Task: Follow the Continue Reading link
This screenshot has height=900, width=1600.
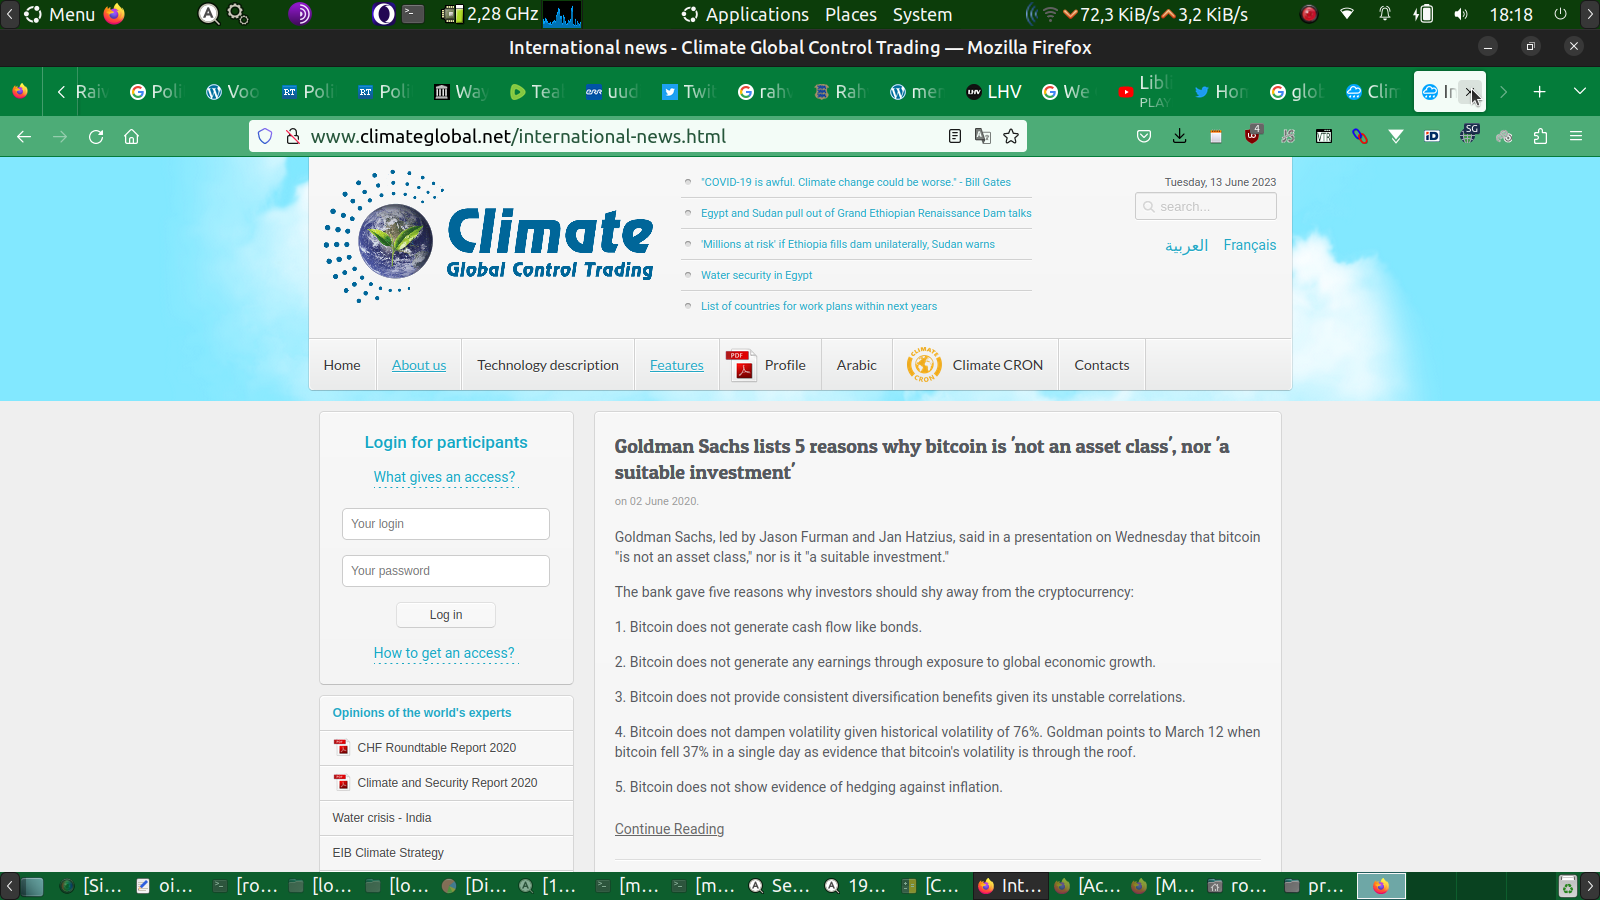Action: tap(669, 829)
